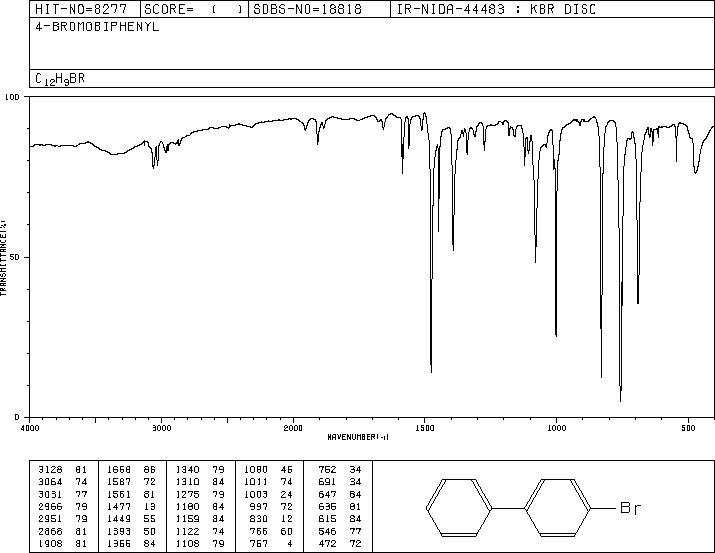This screenshot has height=553, width=715.
Task: Click the Br atom label in structure
Action: coord(631,508)
